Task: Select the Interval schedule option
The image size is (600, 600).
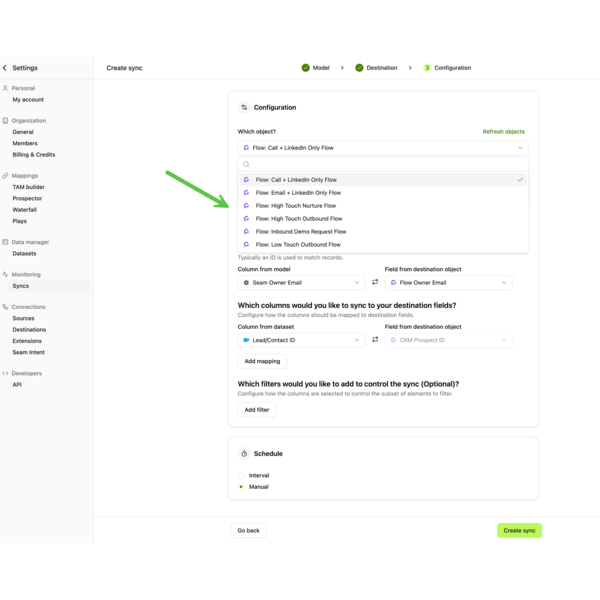Action: (242, 475)
